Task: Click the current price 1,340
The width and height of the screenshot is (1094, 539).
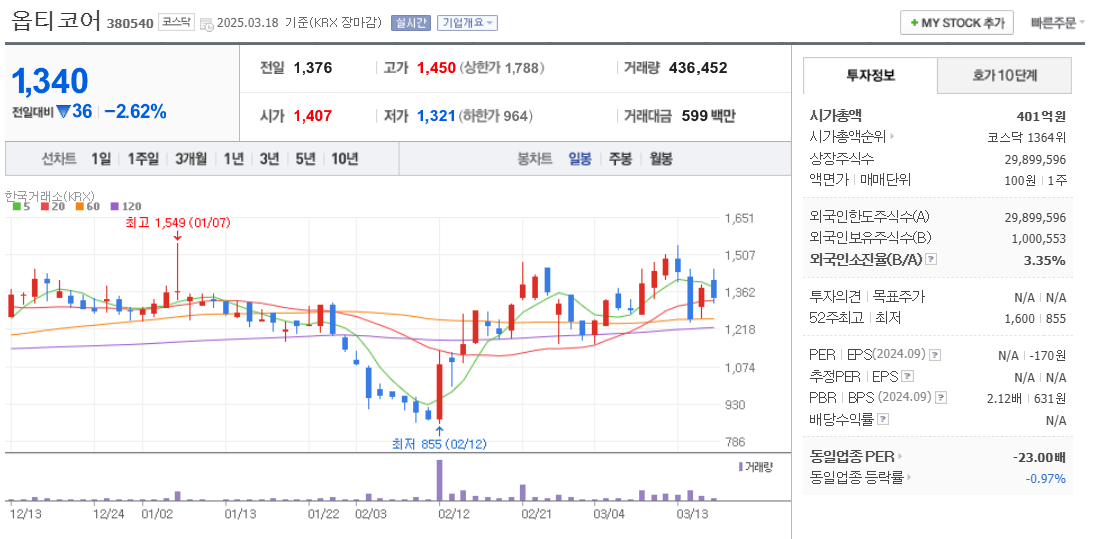Action: [x=50, y=82]
